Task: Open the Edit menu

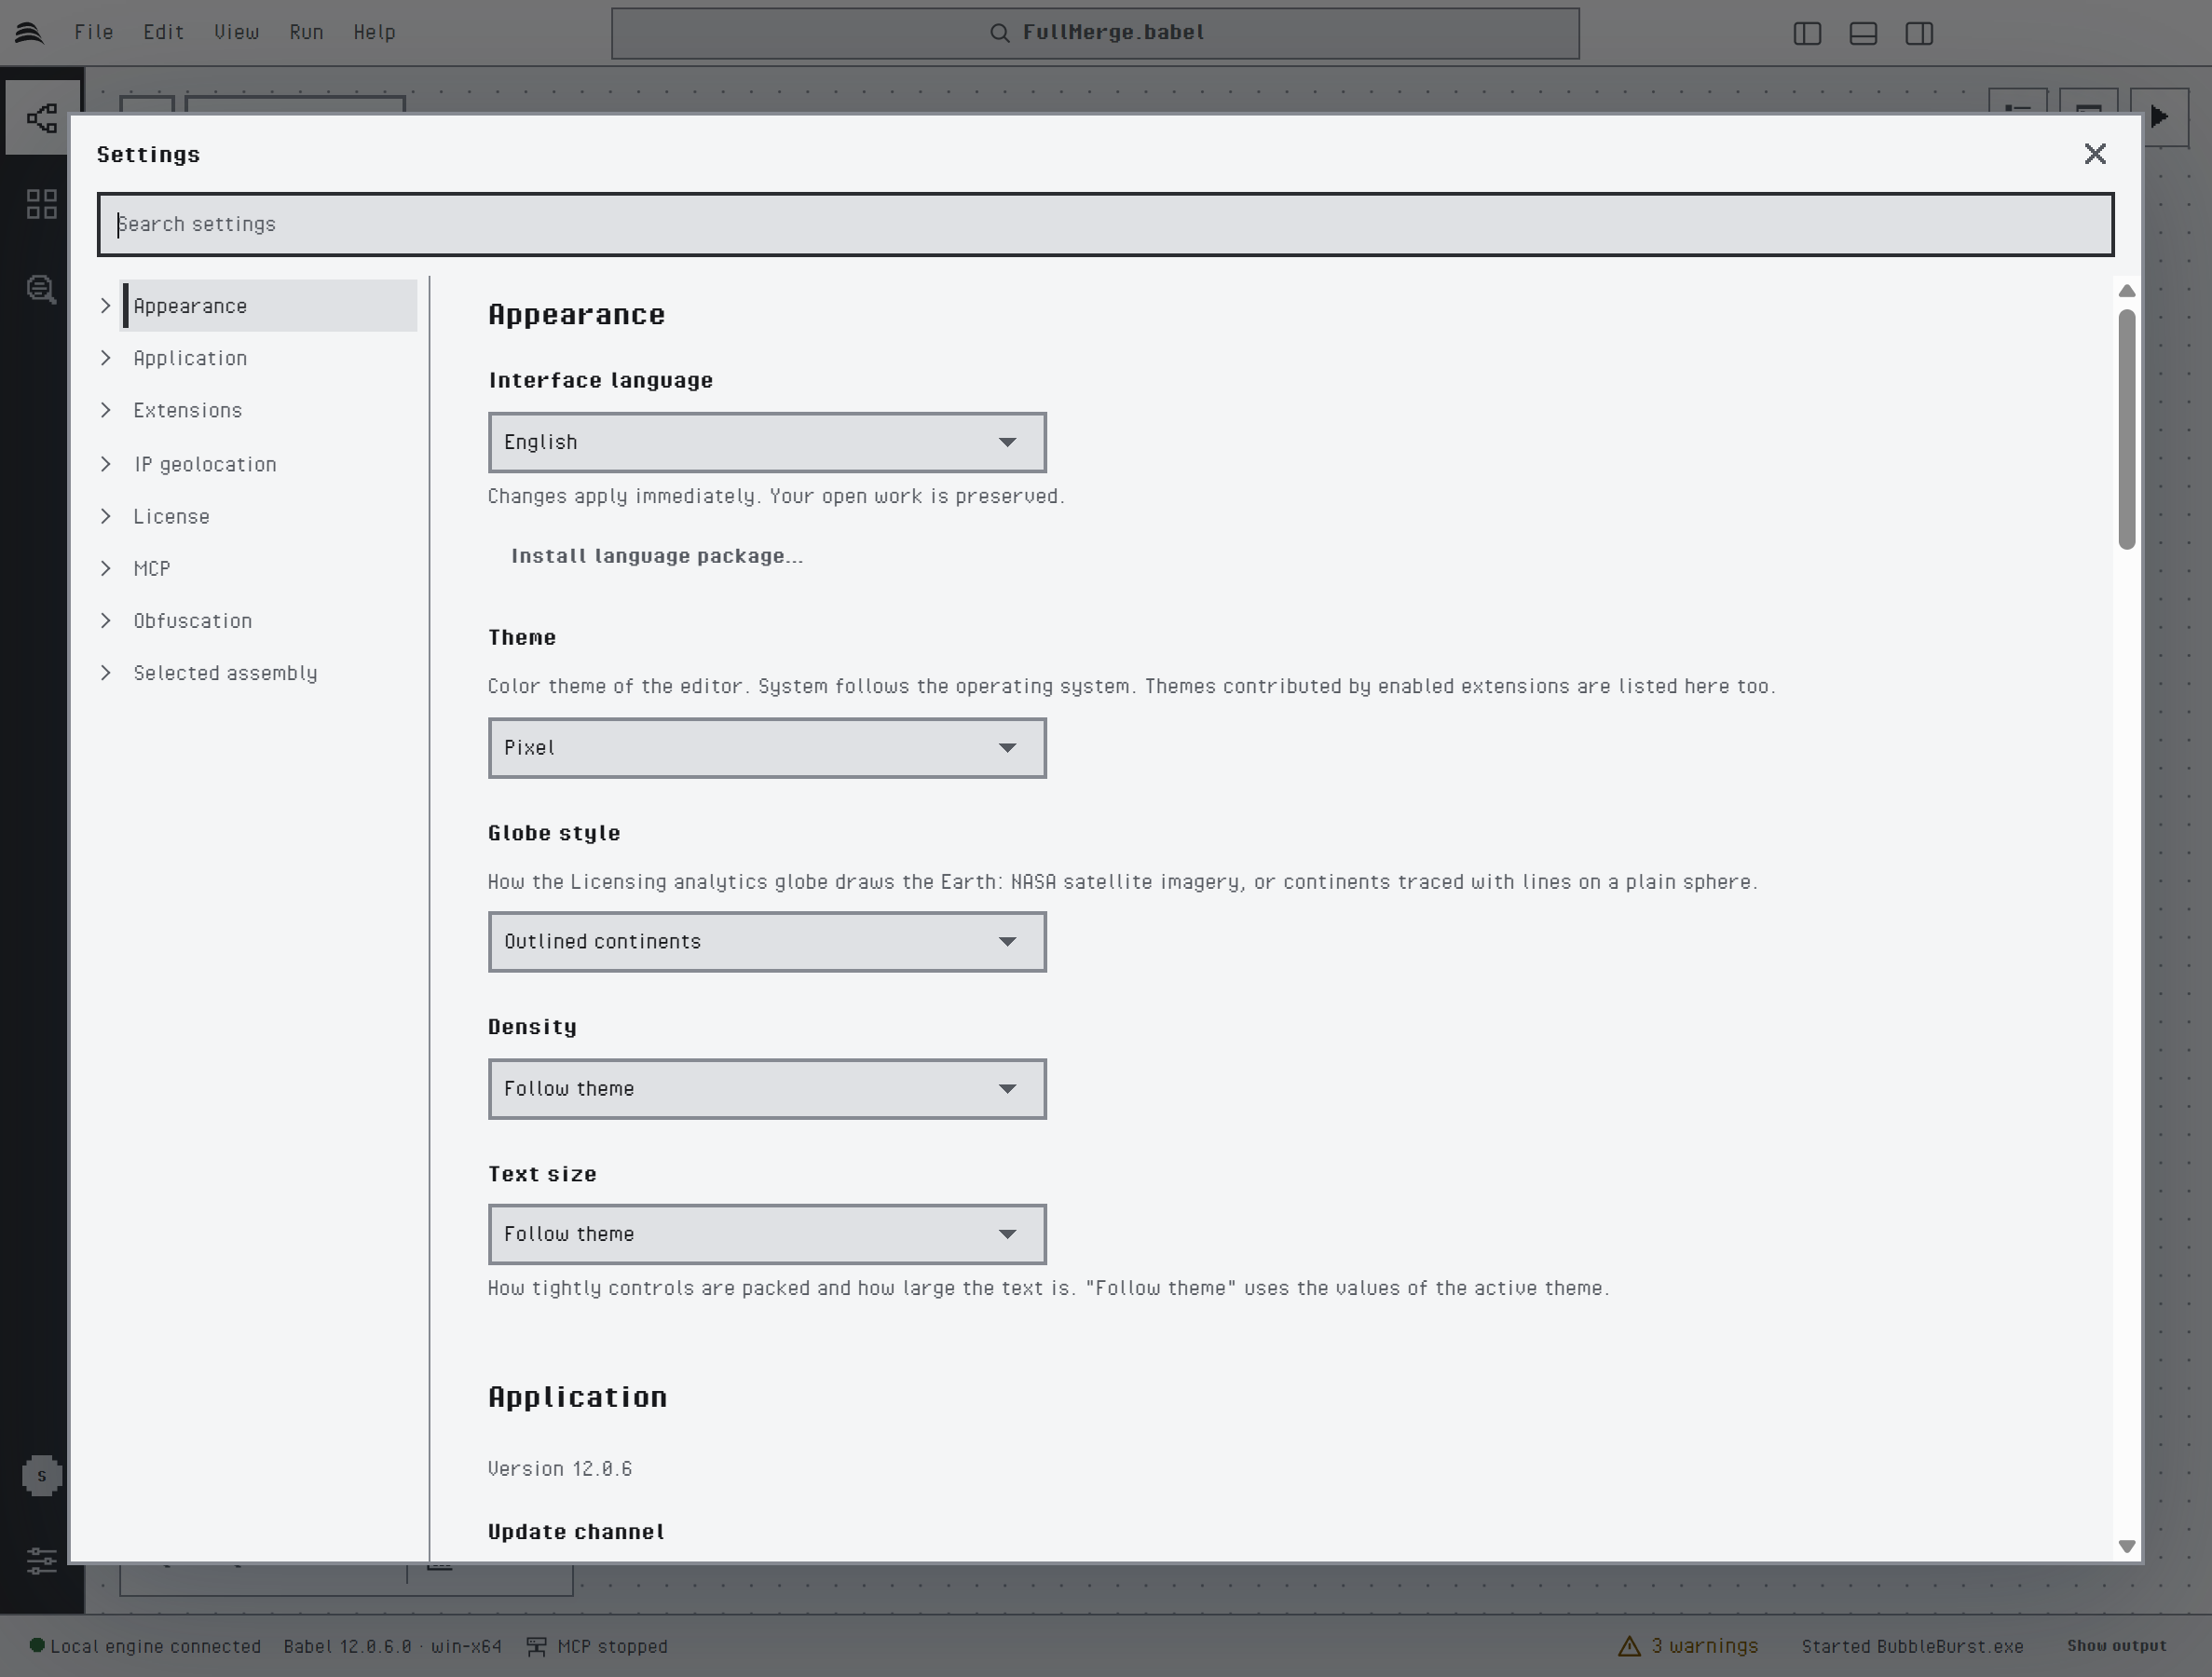Action: pyautogui.click(x=164, y=32)
